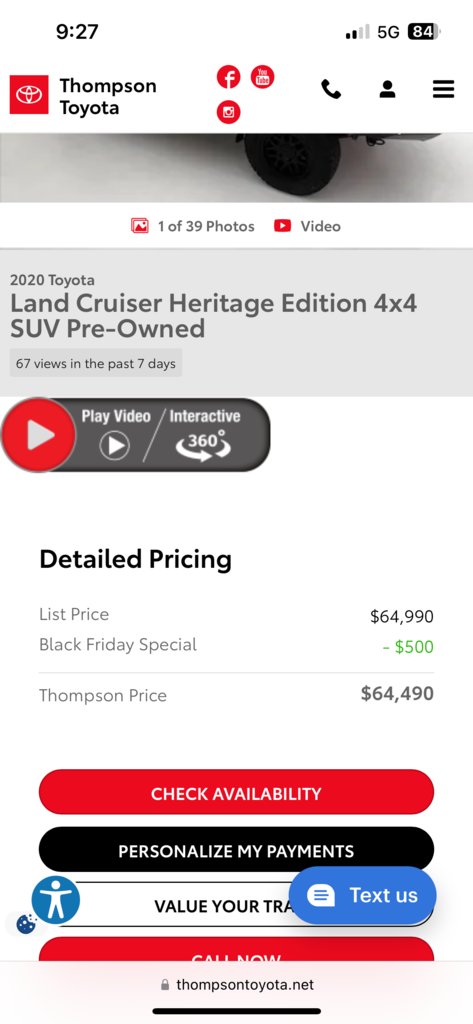
Task: Open the user account icon
Action: (x=387, y=89)
